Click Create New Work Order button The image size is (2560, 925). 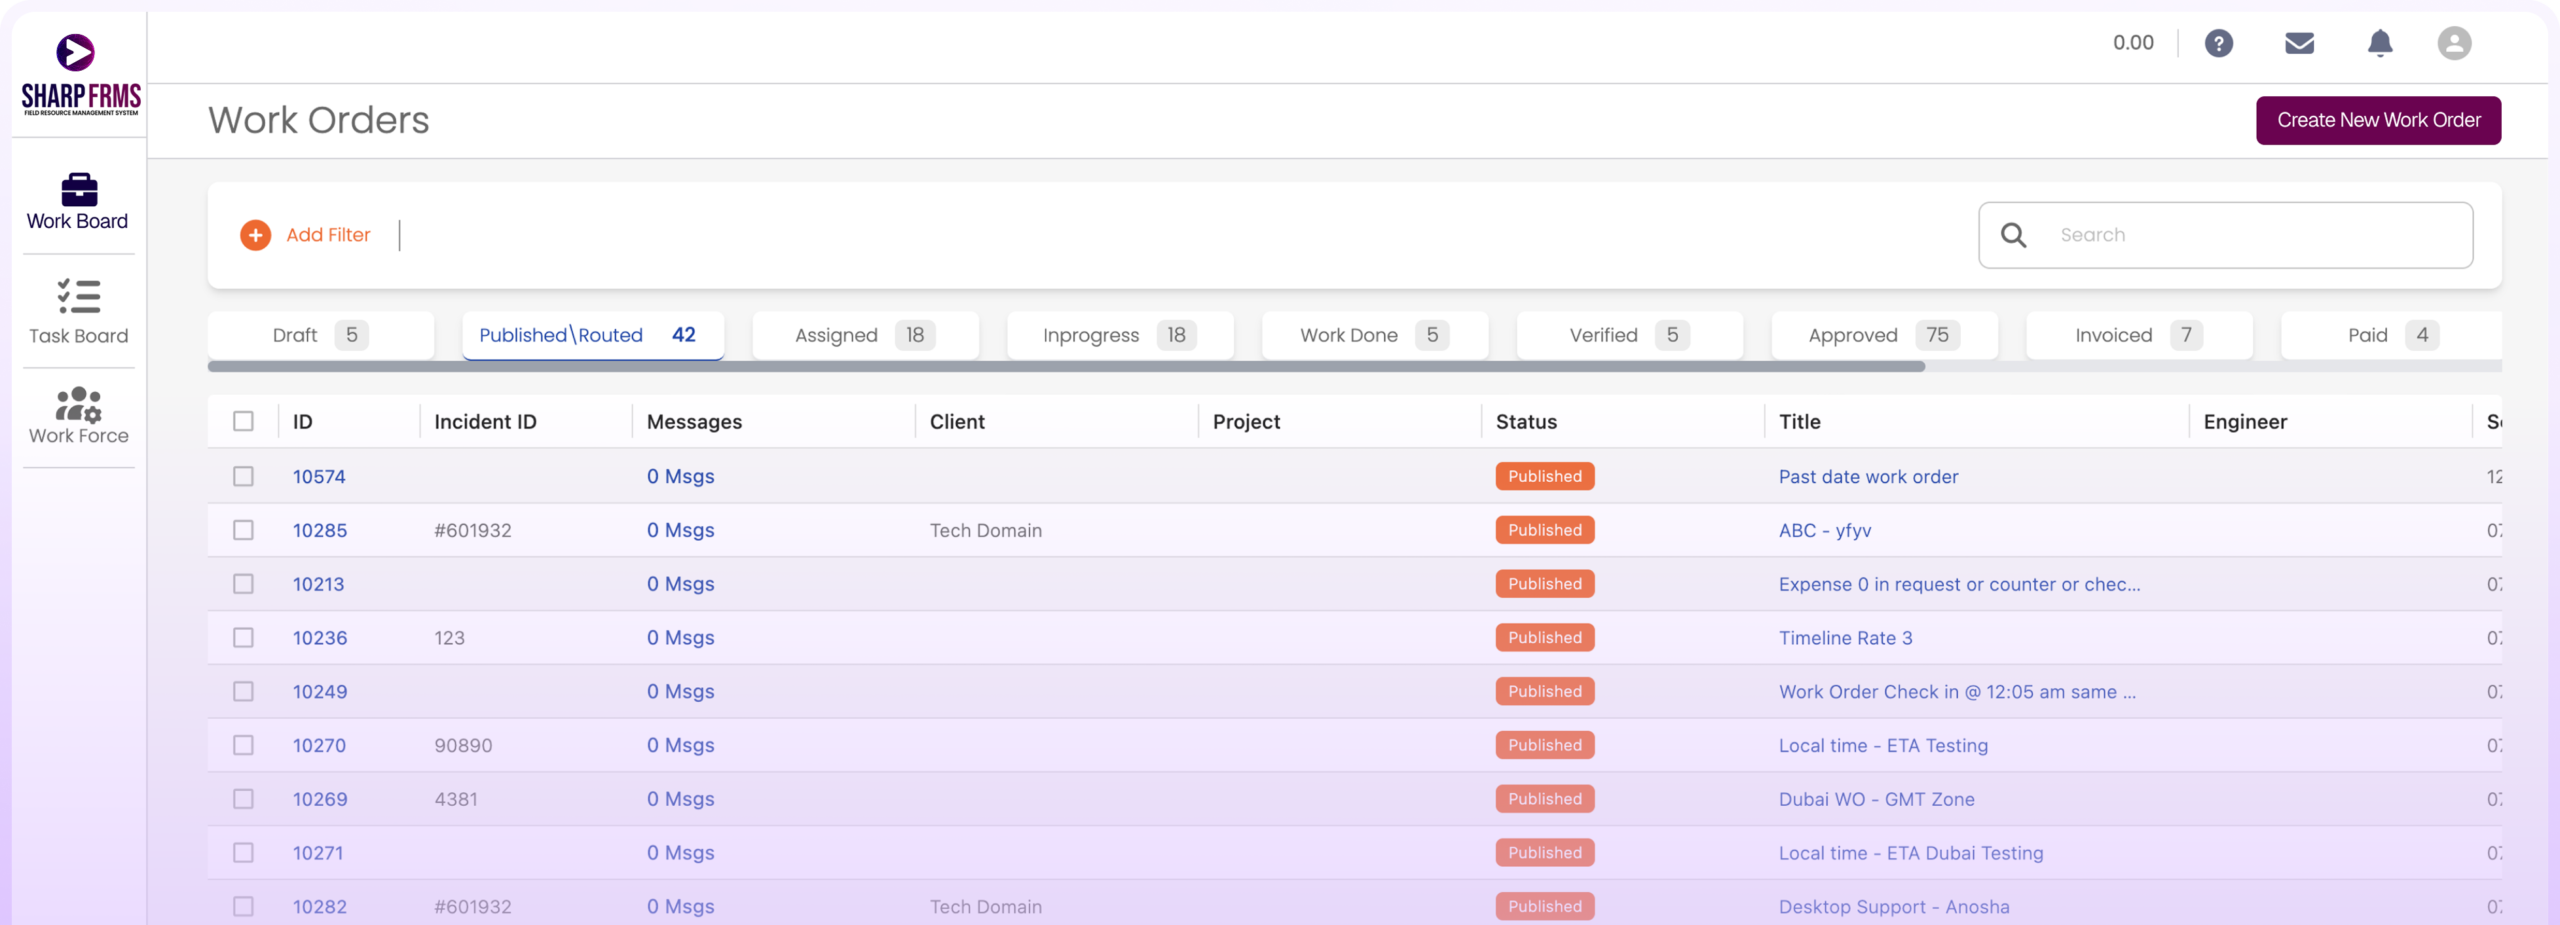coord(2378,120)
